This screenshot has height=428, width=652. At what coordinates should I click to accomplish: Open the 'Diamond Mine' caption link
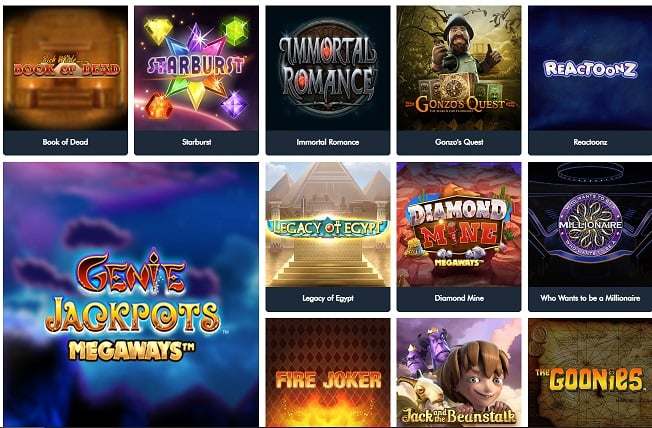tap(459, 298)
